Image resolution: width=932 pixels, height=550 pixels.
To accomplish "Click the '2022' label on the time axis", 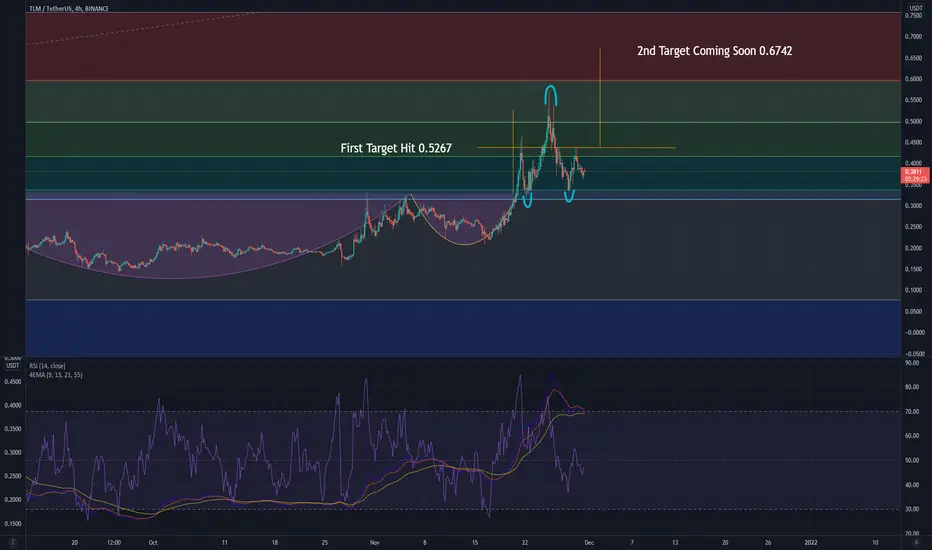I will pyautogui.click(x=811, y=542).
